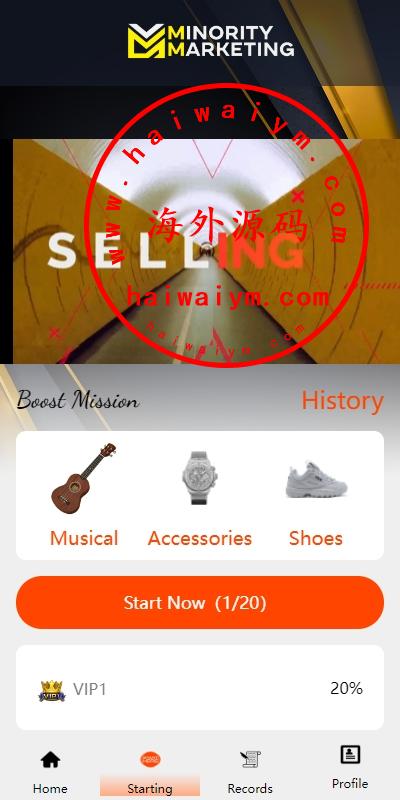Screen dimensions: 400x800
Task: Click the silver watch Accessories image
Action: pyautogui.click(x=200, y=478)
